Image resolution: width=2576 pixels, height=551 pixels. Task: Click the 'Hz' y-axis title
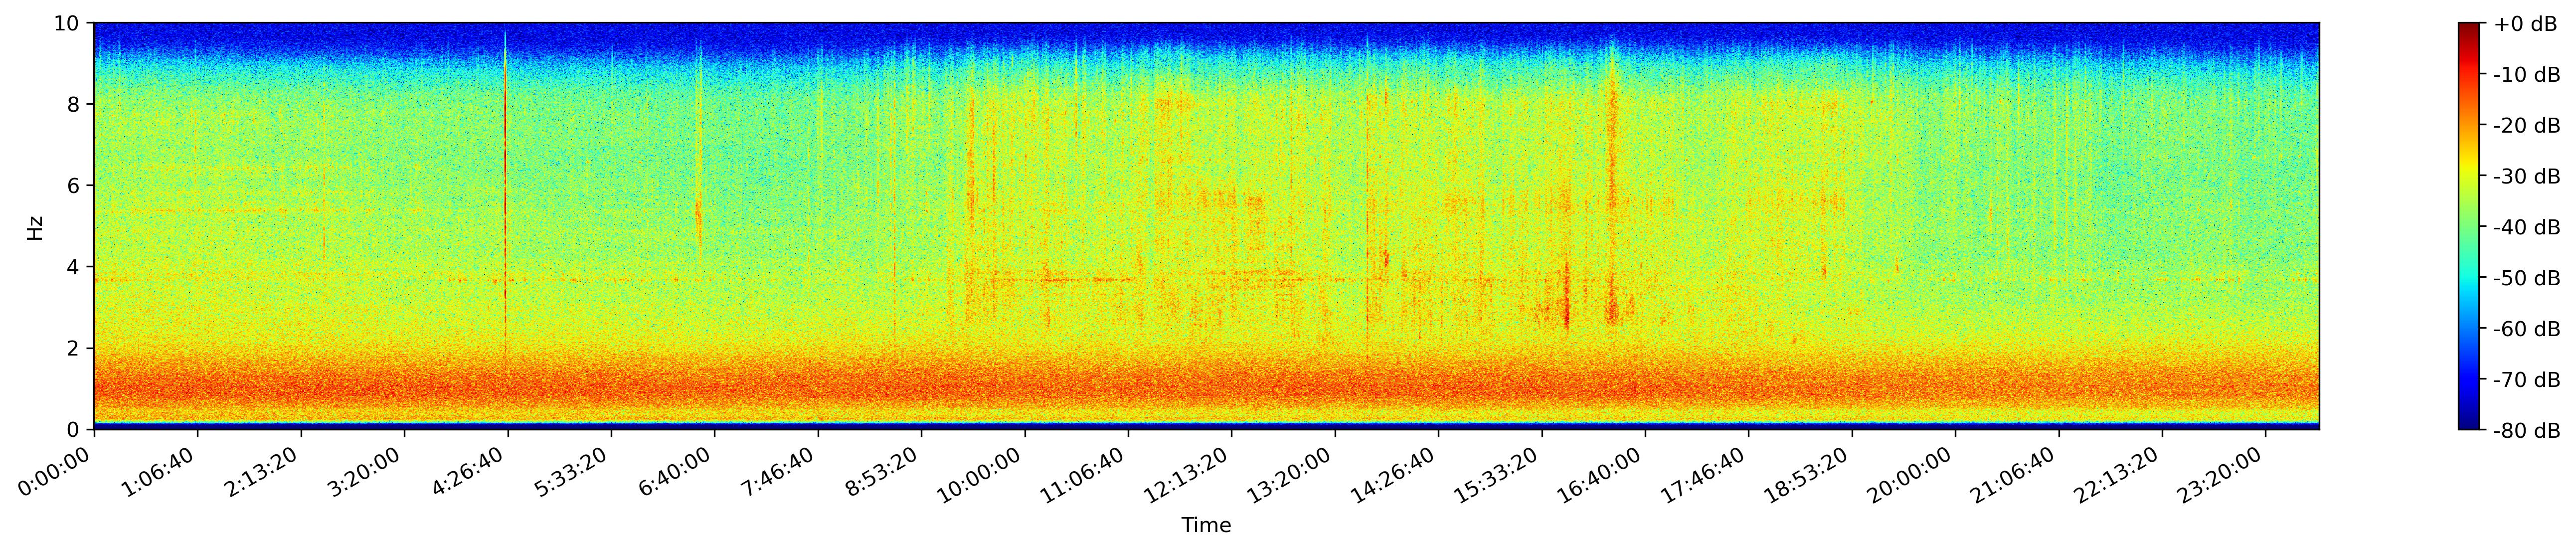[36, 227]
